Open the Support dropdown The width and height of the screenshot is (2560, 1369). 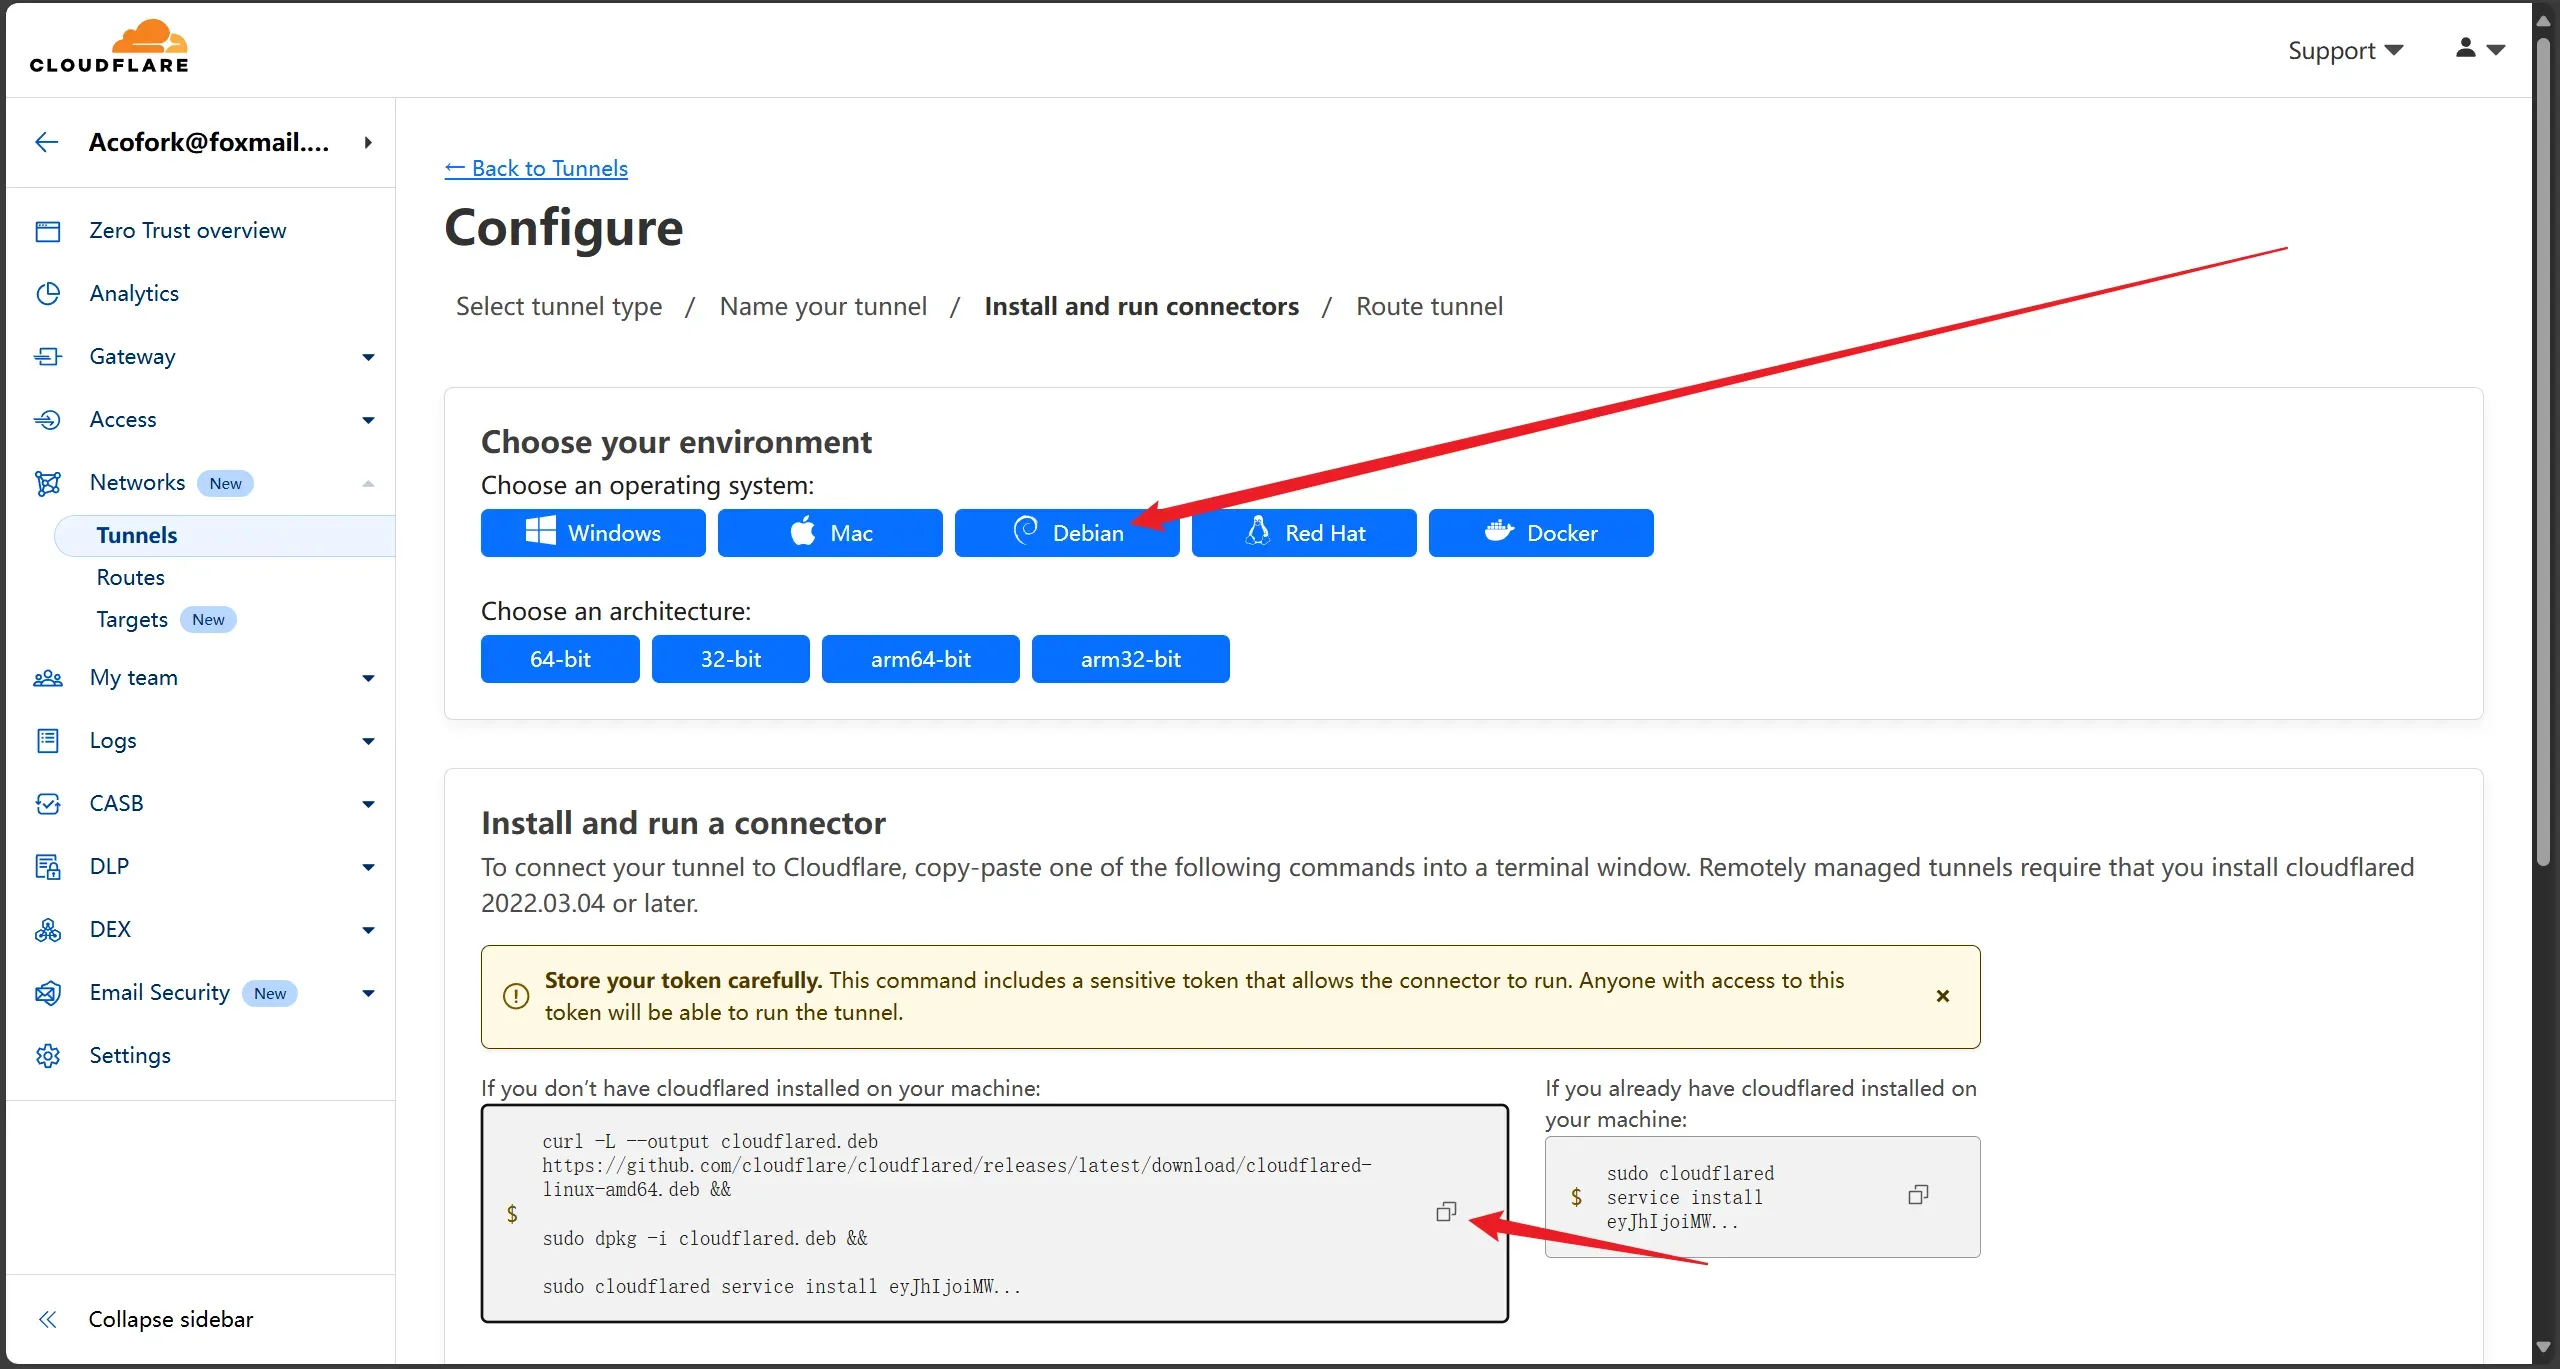pos(2344,50)
